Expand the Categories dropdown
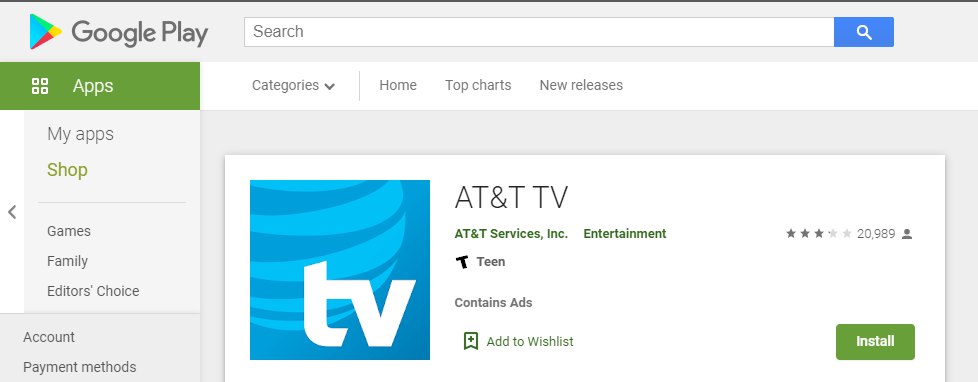 [293, 86]
